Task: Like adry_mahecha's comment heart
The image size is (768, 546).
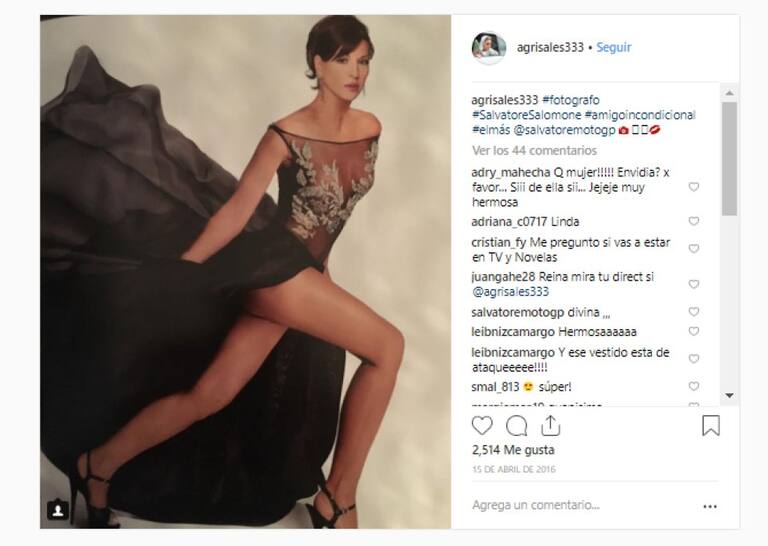Action: click(x=694, y=187)
